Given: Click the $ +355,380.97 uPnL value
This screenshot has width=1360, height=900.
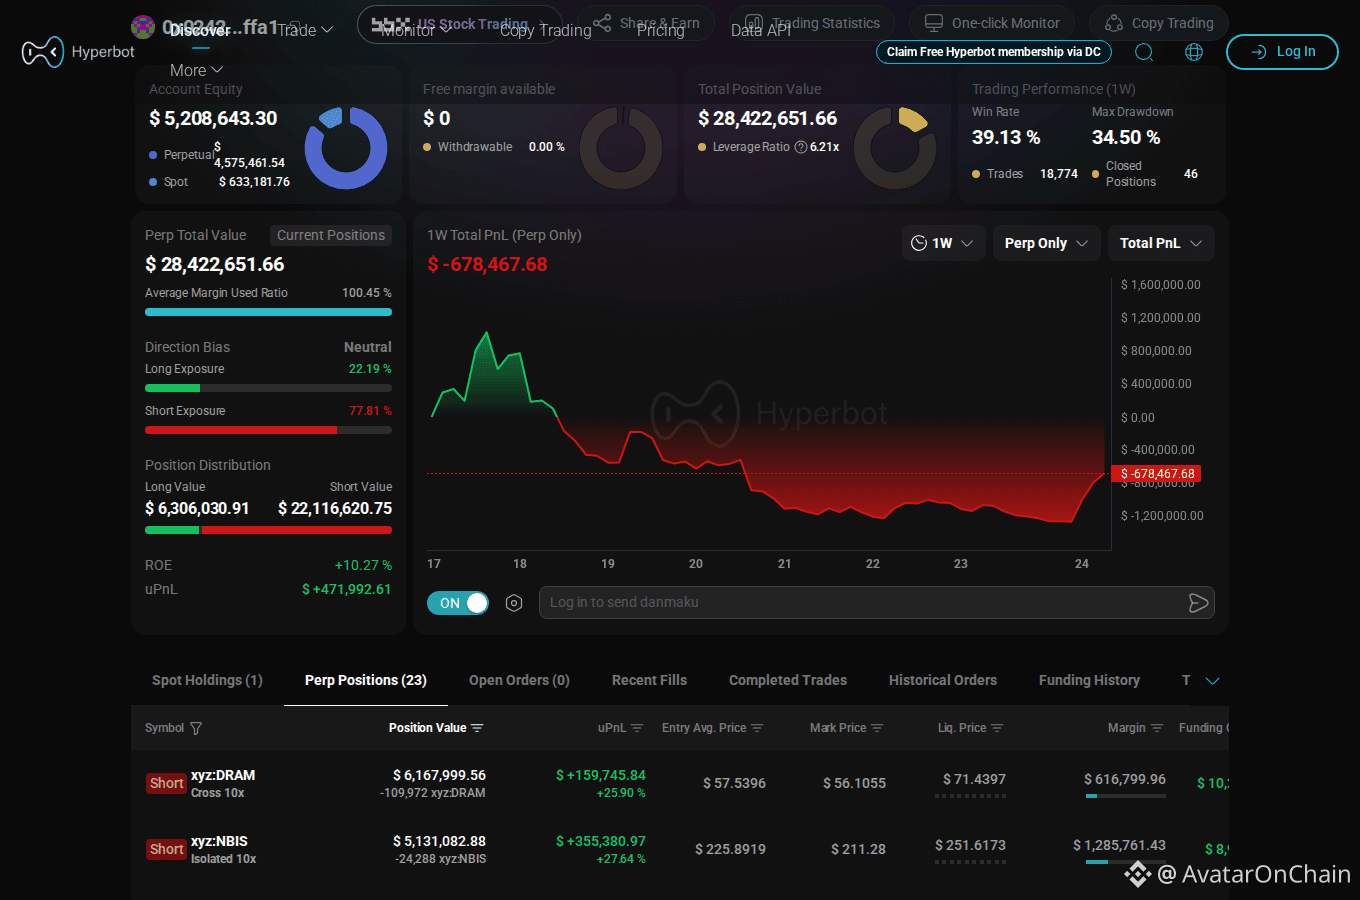Looking at the screenshot, I should (601, 841).
